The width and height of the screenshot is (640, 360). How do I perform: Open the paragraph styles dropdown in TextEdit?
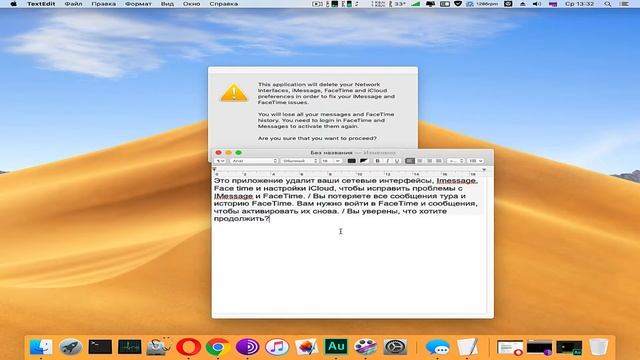(x=220, y=161)
